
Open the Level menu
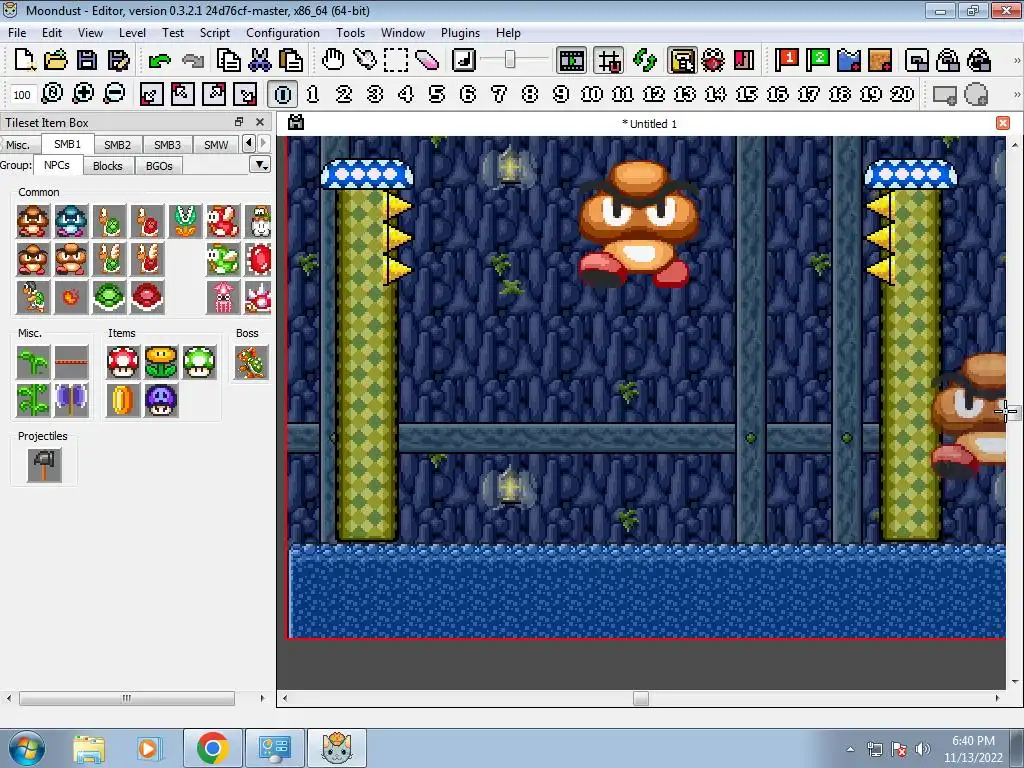tap(132, 33)
